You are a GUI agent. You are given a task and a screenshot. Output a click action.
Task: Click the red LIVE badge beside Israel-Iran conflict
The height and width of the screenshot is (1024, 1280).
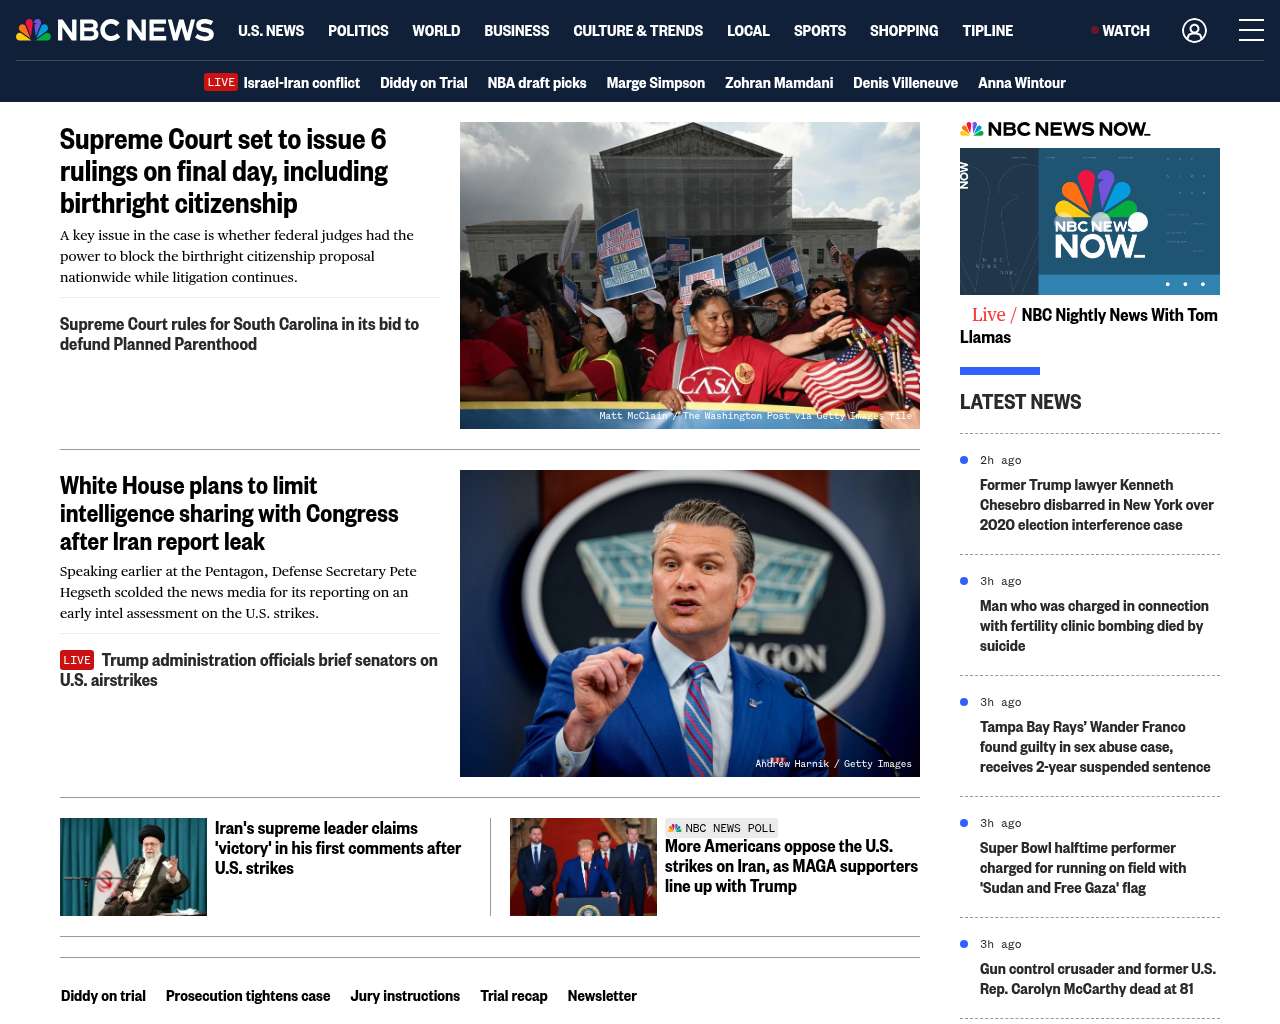point(221,82)
